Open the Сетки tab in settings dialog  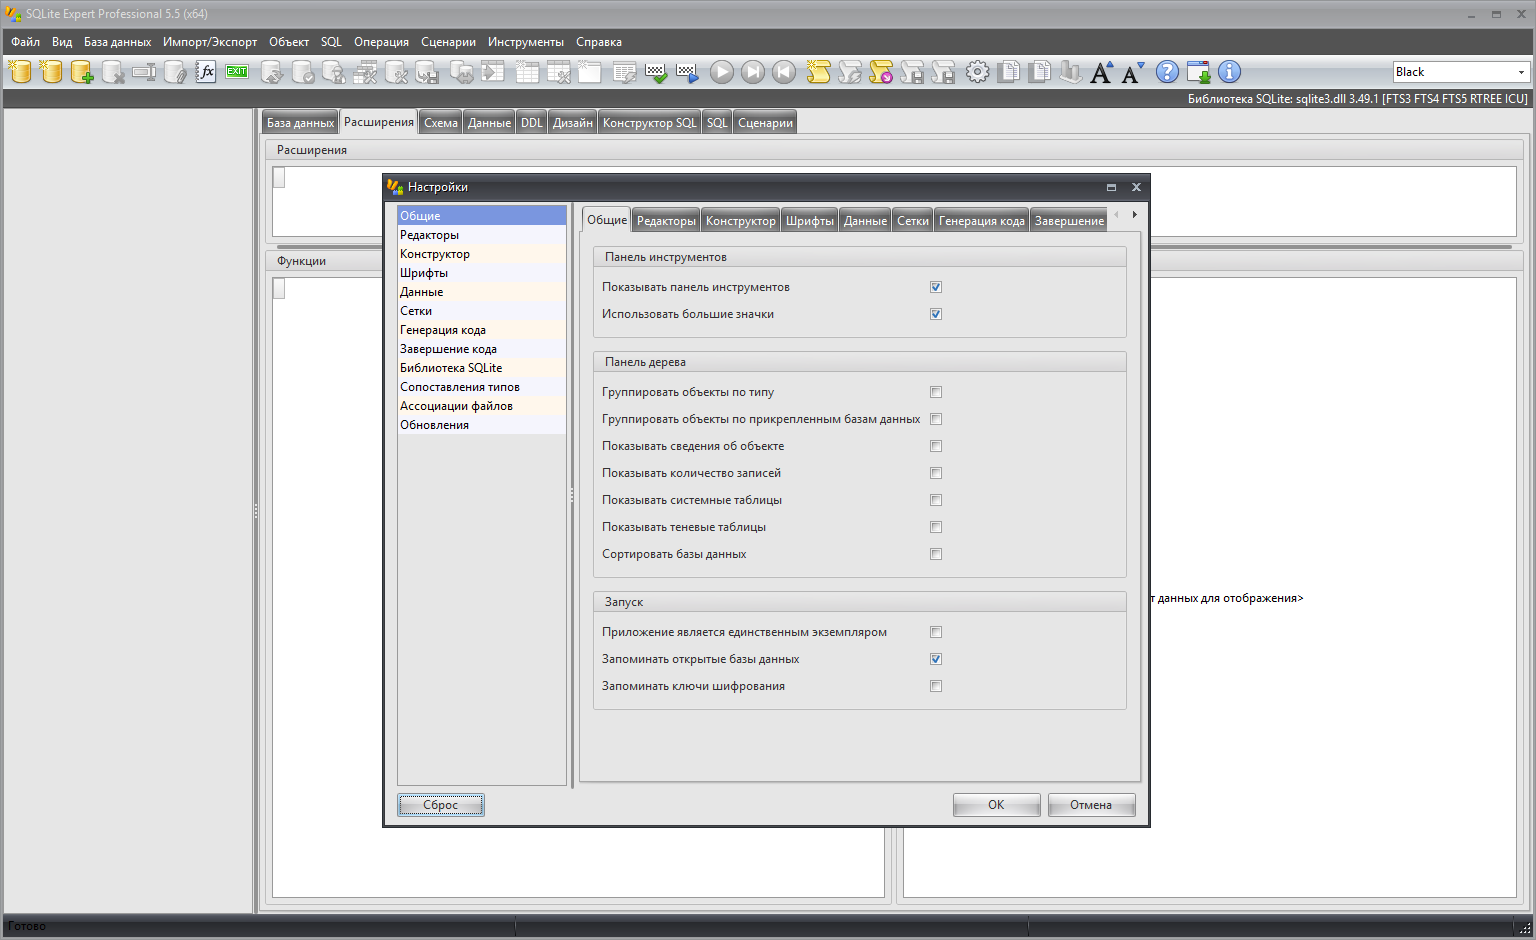point(912,221)
